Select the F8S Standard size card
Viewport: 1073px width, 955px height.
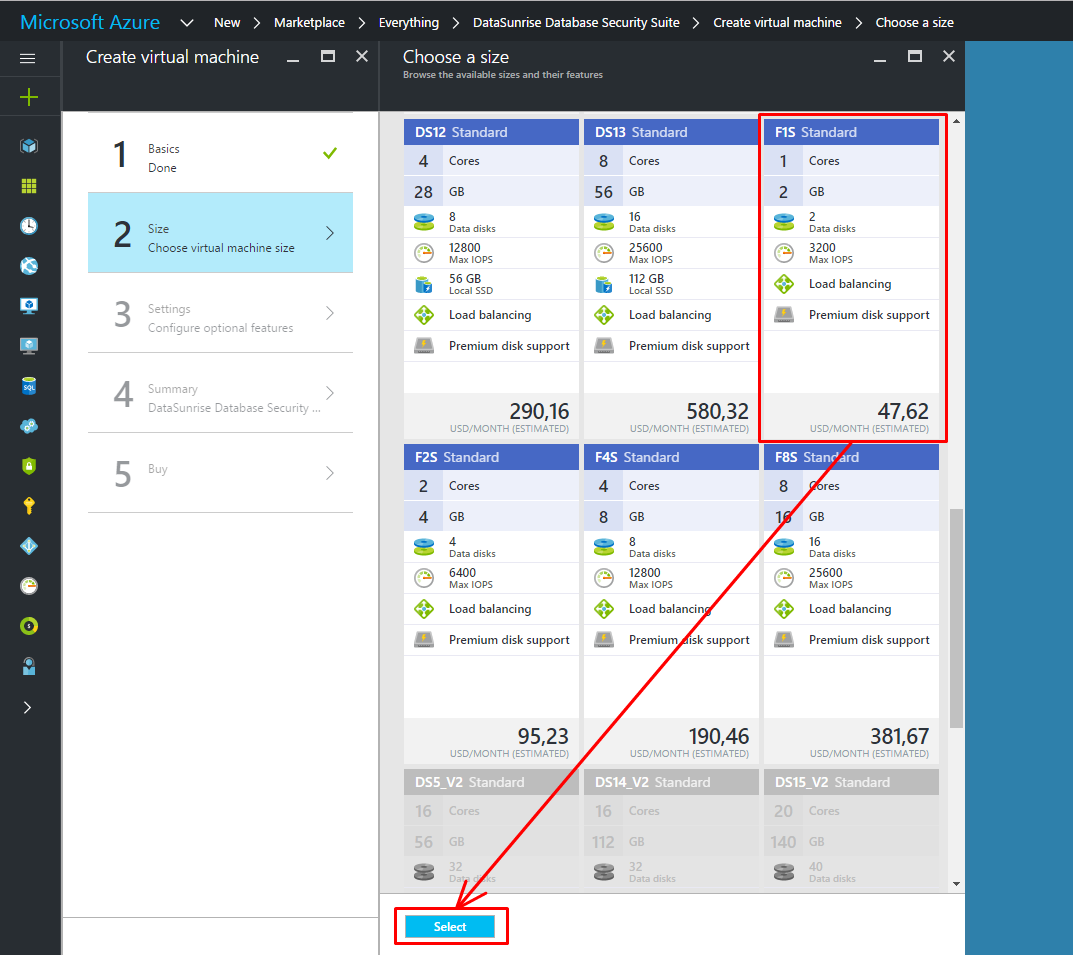tap(851, 603)
